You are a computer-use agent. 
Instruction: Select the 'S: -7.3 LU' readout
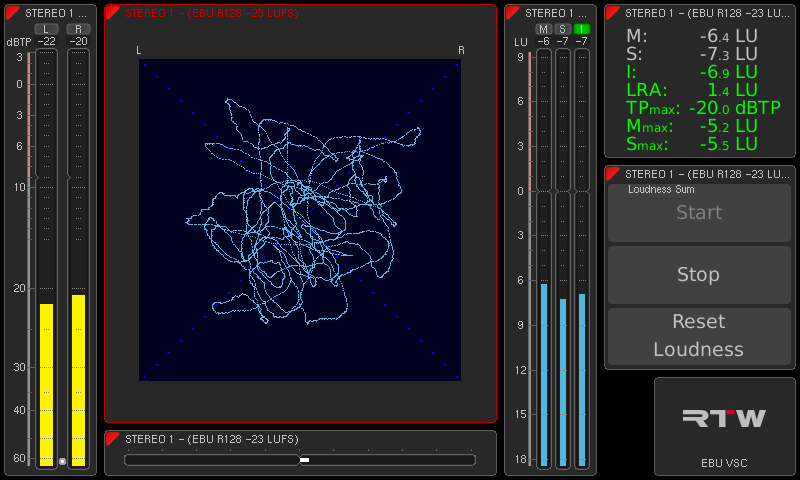[692, 54]
